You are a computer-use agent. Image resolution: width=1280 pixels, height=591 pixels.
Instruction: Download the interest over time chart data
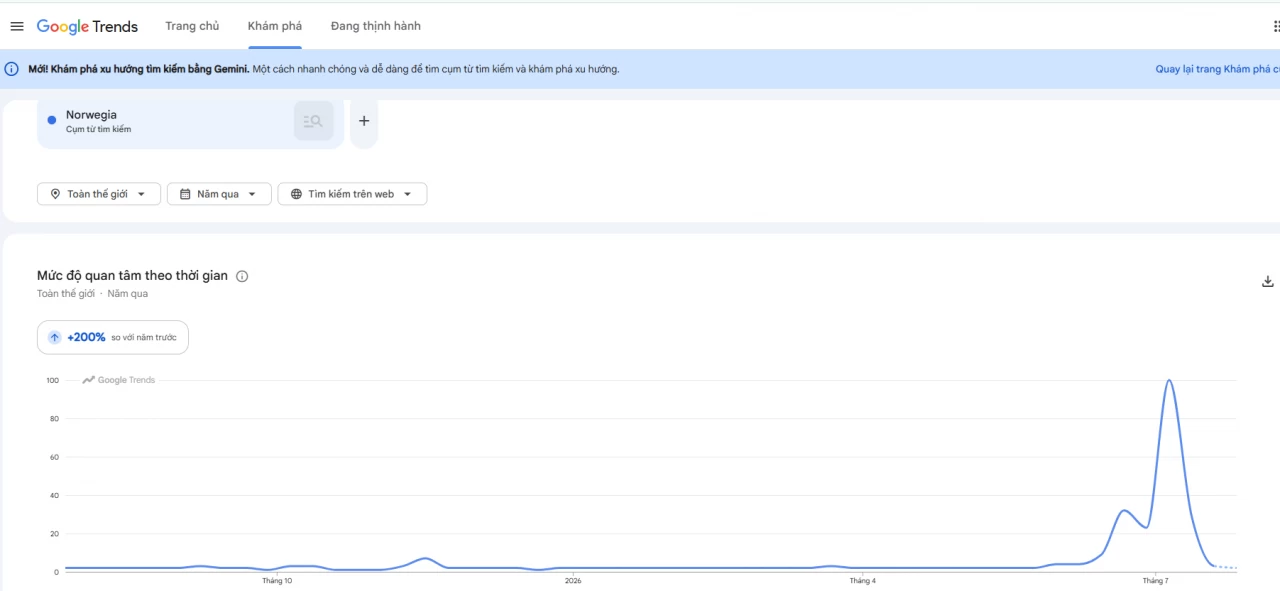tap(1268, 282)
